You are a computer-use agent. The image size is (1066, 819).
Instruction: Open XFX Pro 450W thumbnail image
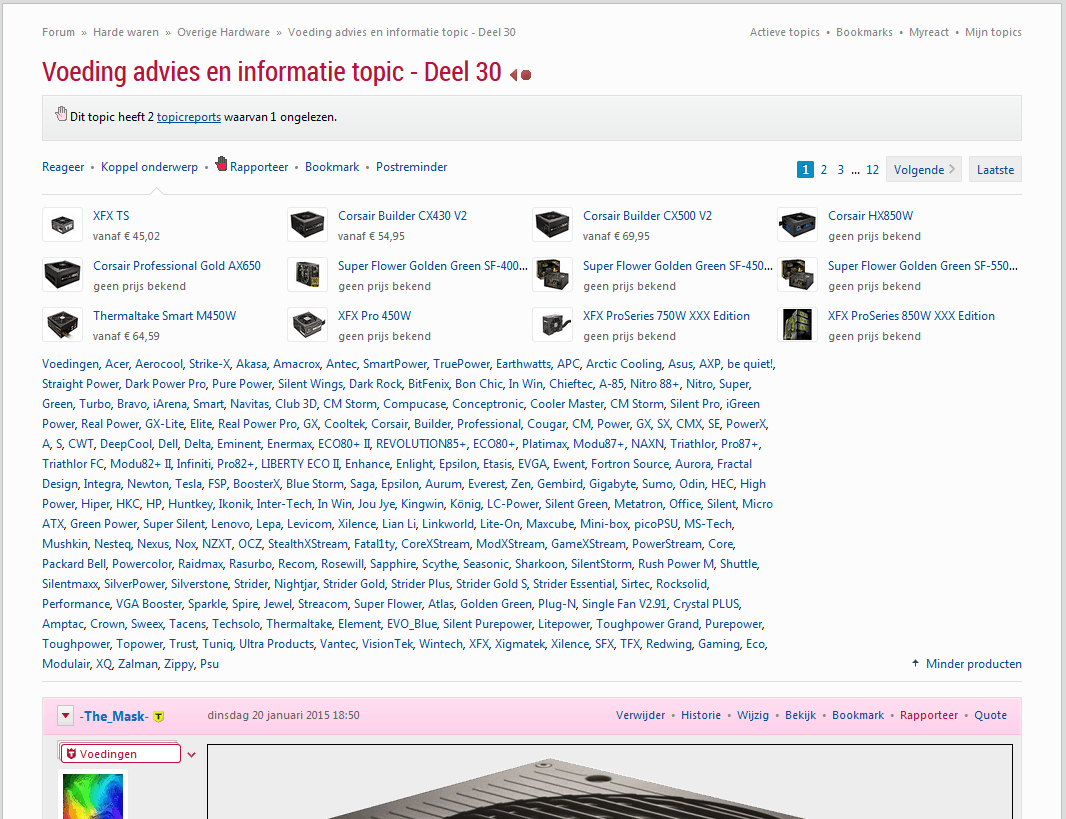(x=307, y=325)
